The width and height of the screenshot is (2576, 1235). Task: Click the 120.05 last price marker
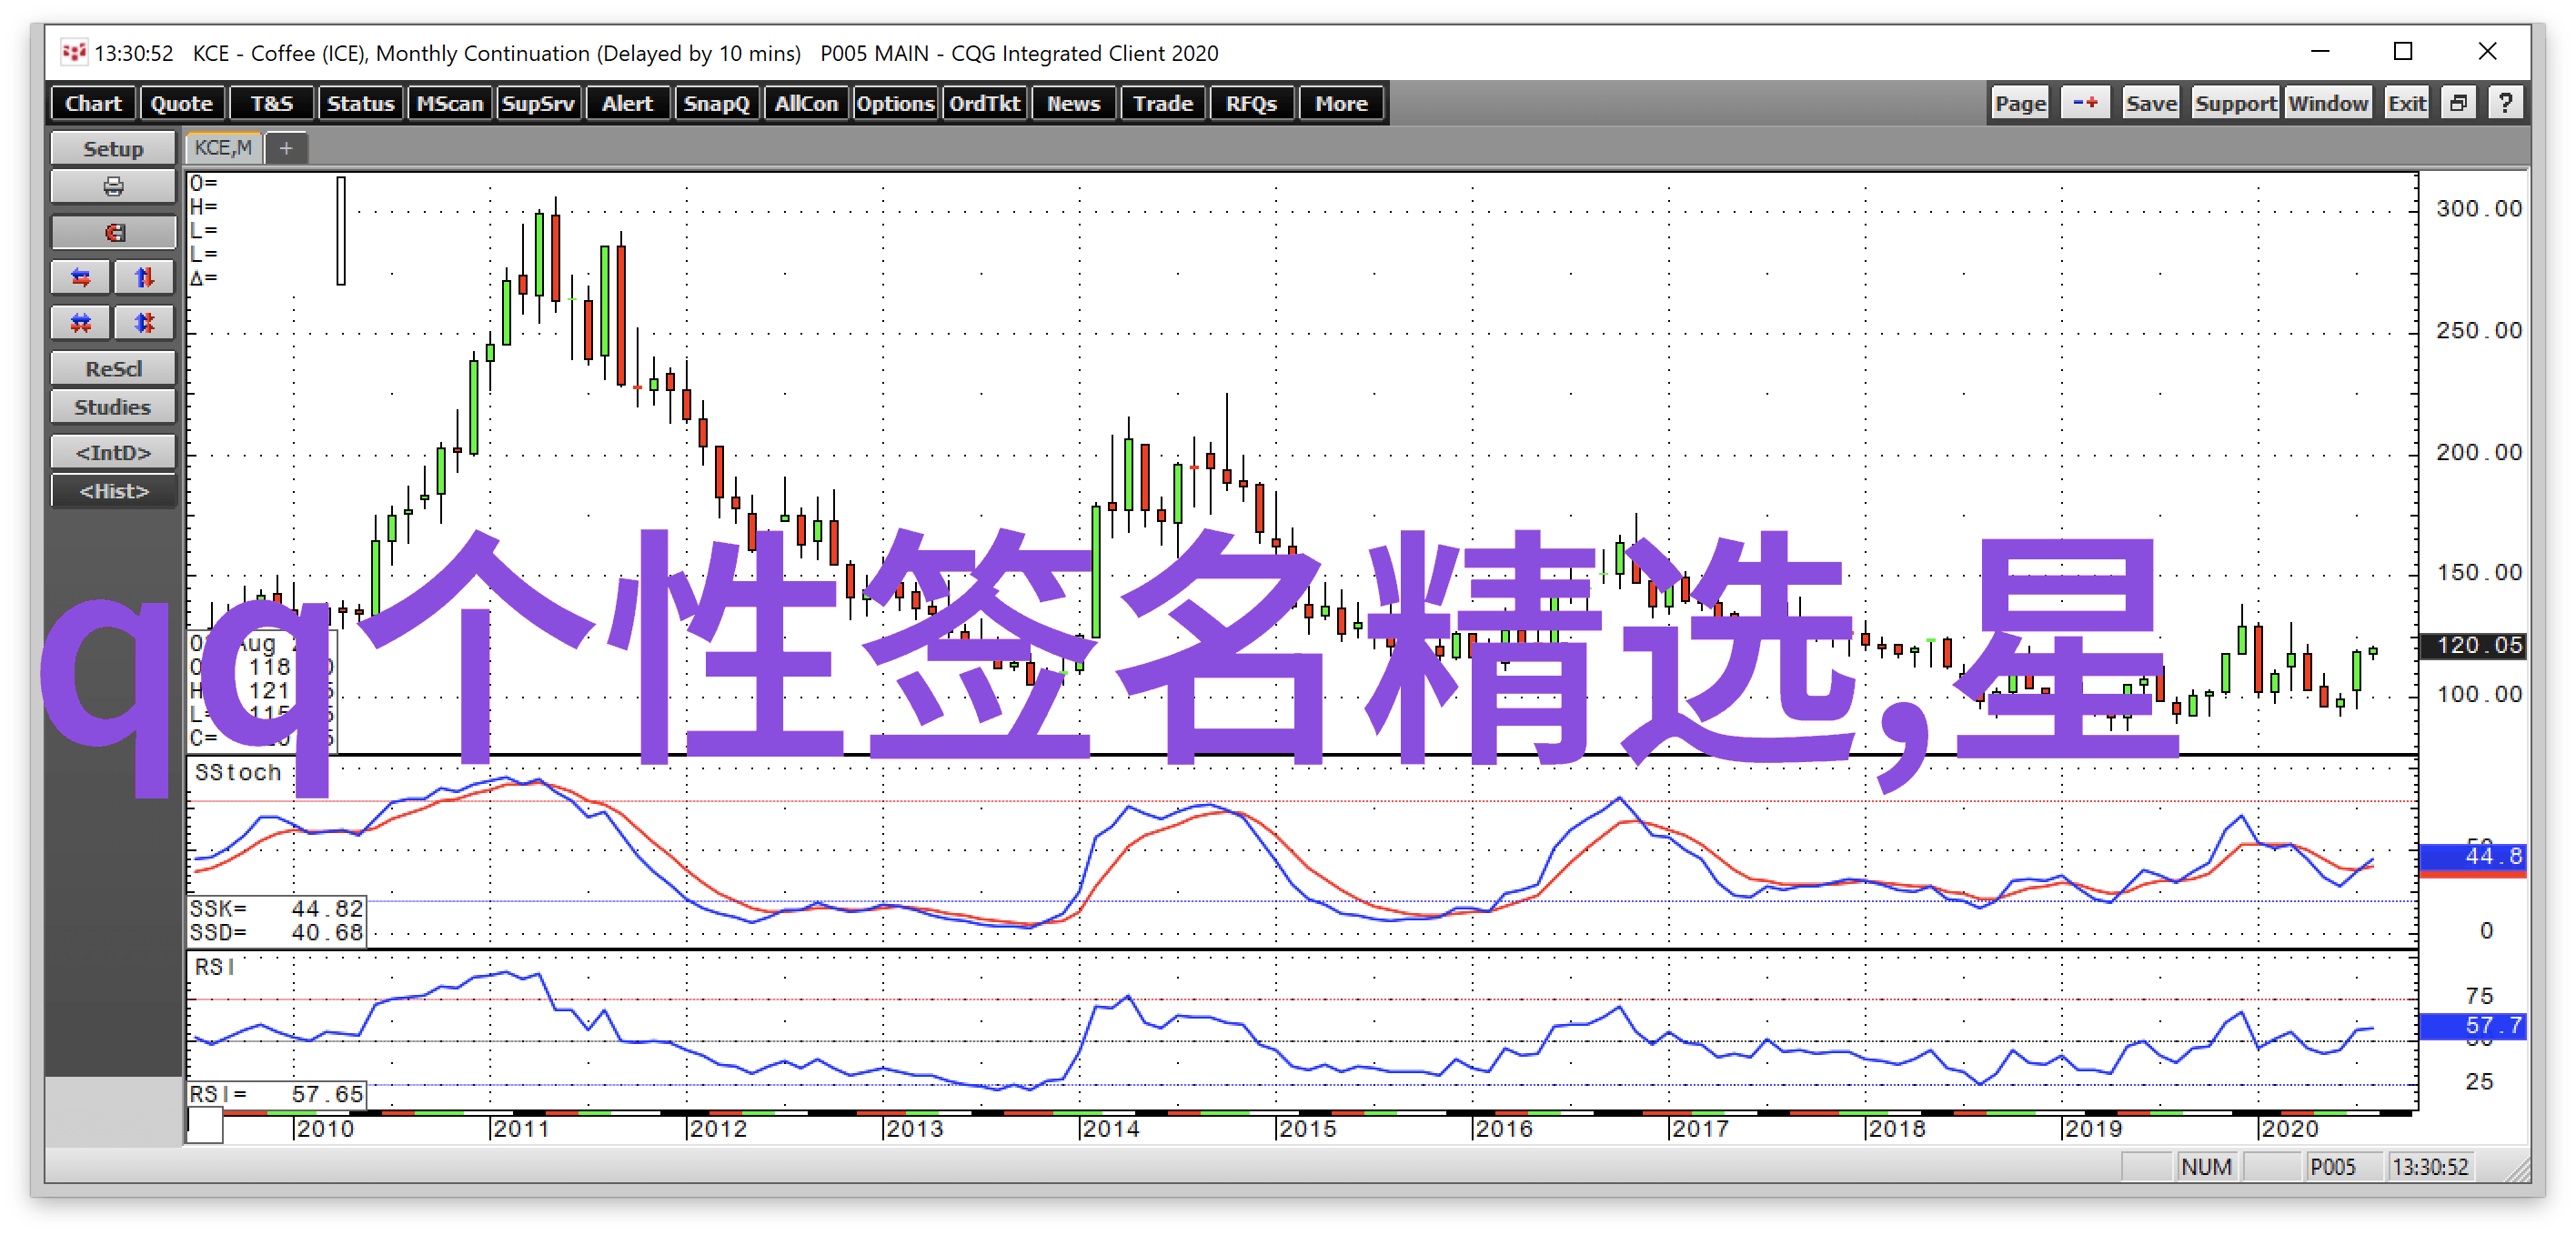click(2472, 645)
